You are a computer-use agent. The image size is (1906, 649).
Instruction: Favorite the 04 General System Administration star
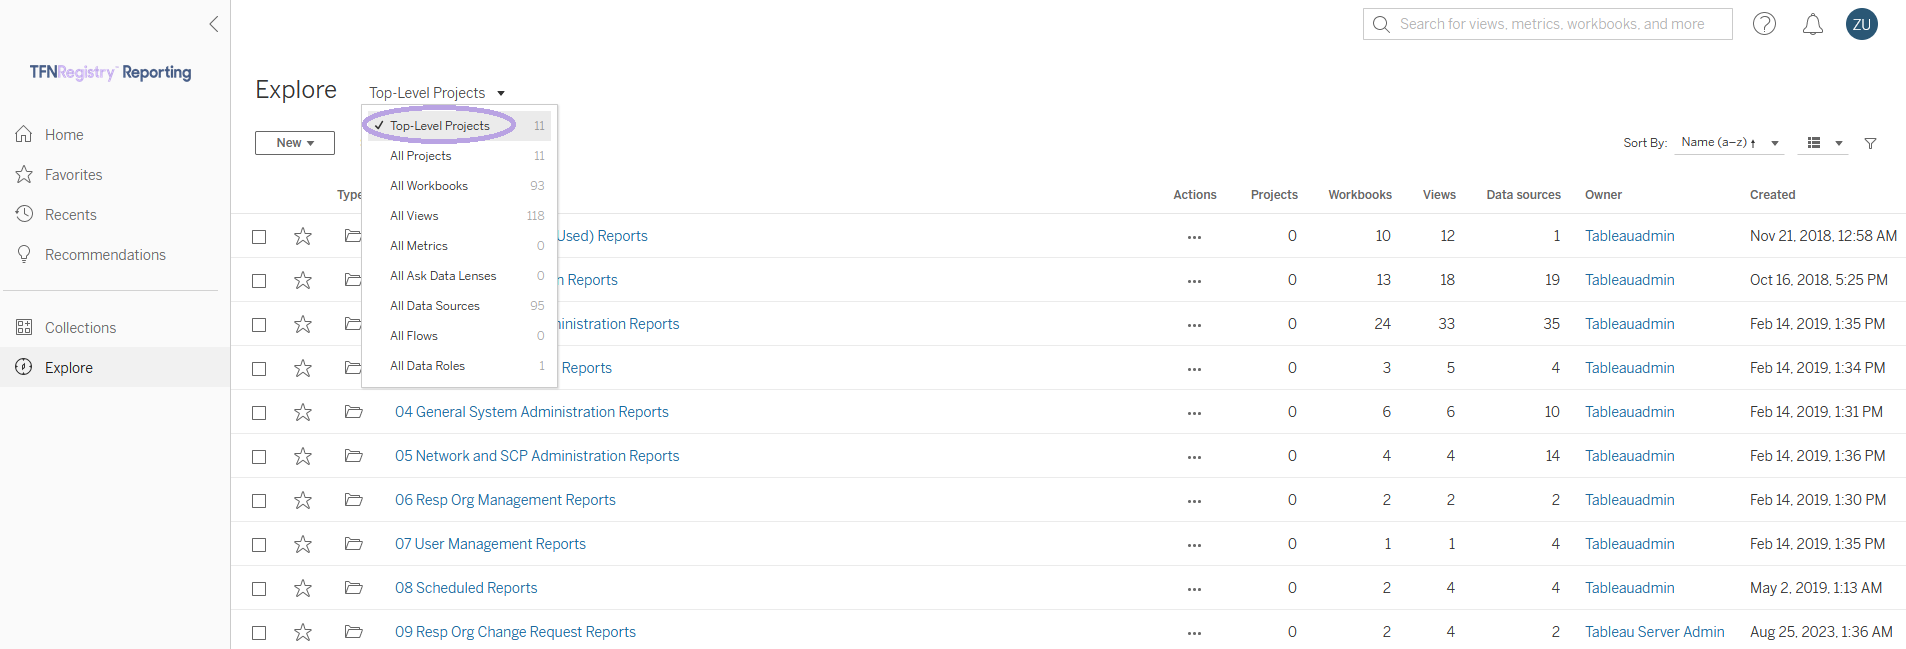303,412
